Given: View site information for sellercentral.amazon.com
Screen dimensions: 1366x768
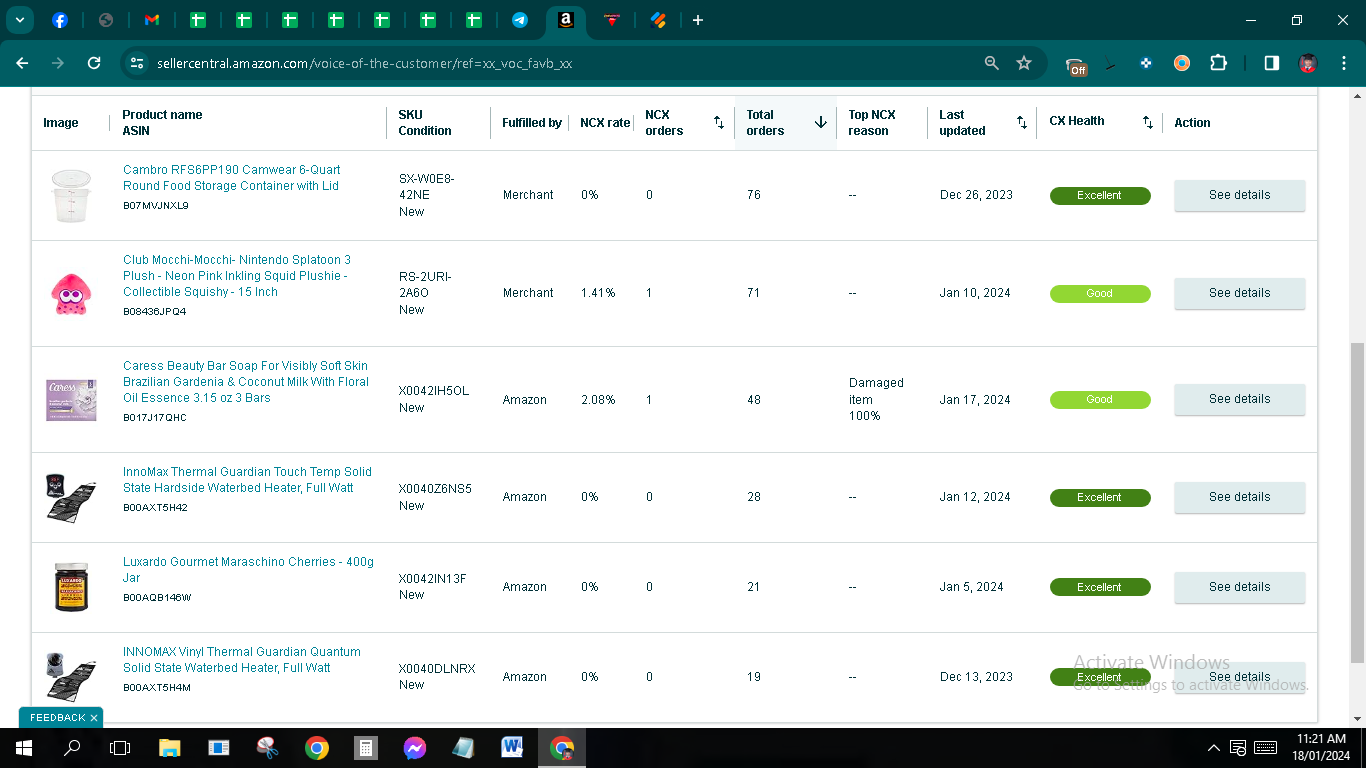Looking at the screenshot, I should pos(137,63).
